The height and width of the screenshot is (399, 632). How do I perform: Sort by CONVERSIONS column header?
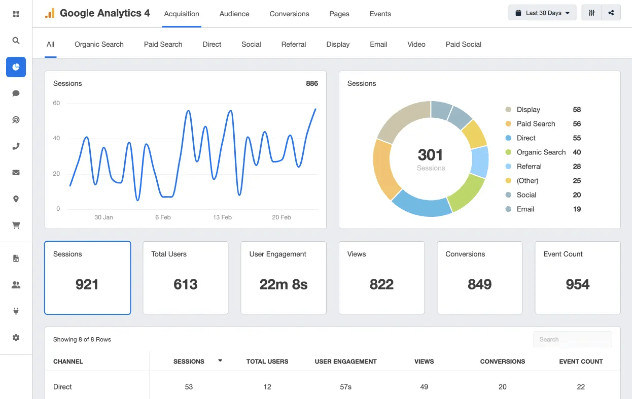[x=502, y=362]
